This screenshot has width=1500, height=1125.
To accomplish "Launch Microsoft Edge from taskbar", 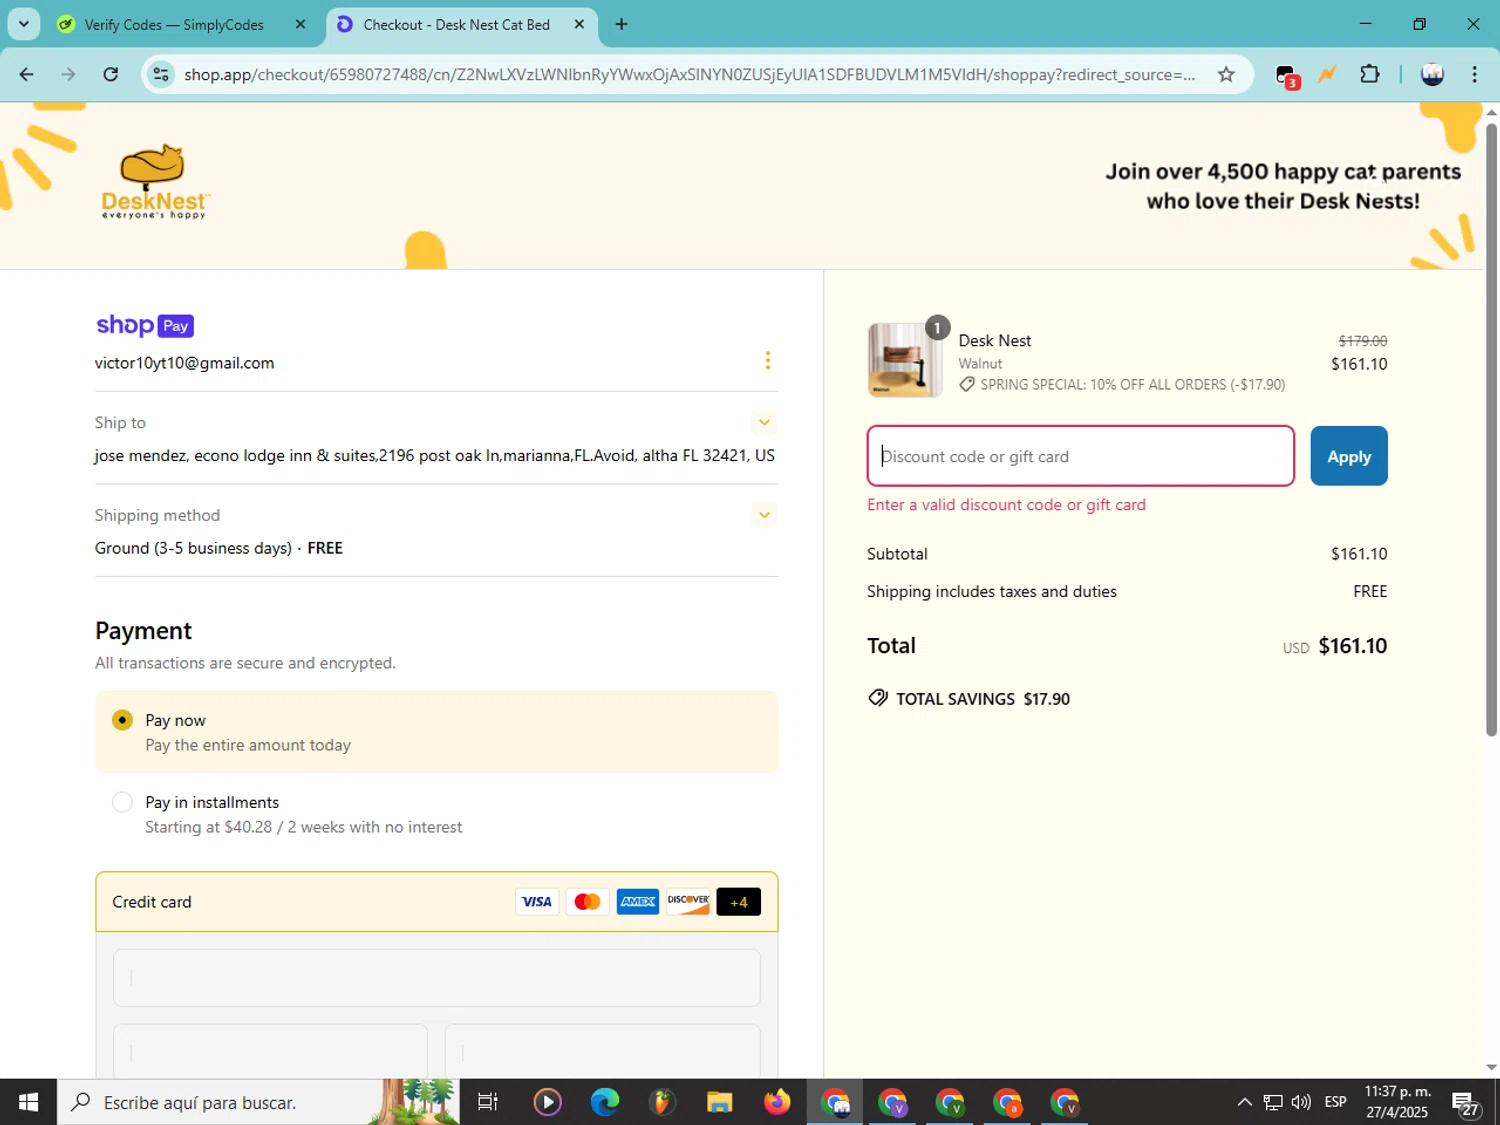I will click(605, 1102).
